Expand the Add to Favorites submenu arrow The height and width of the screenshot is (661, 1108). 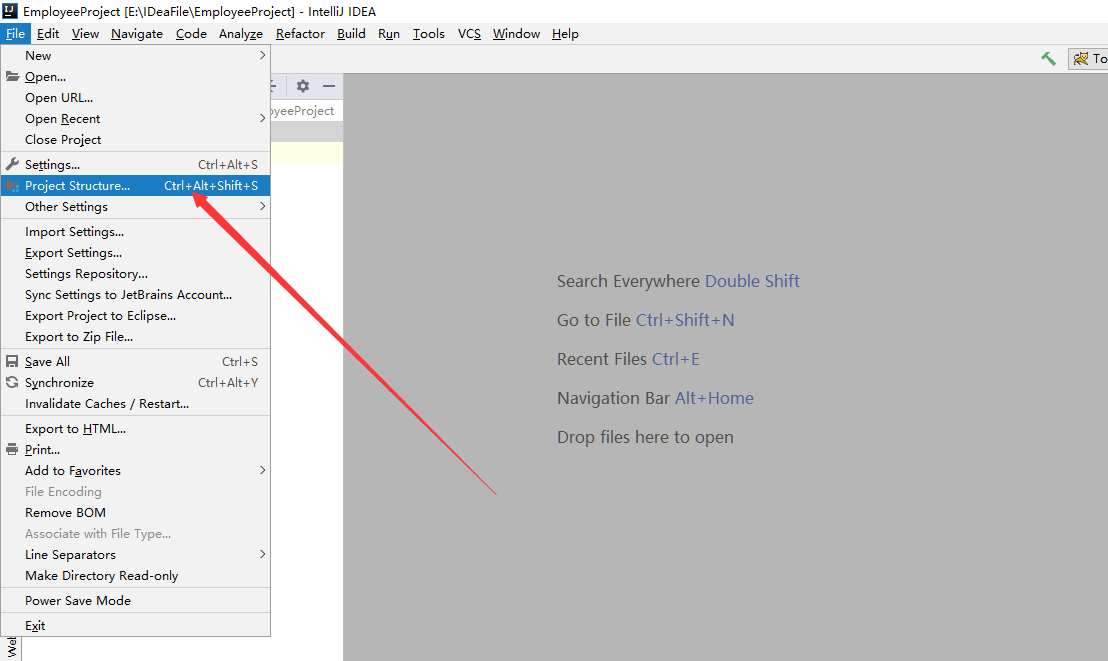point(263,470)
